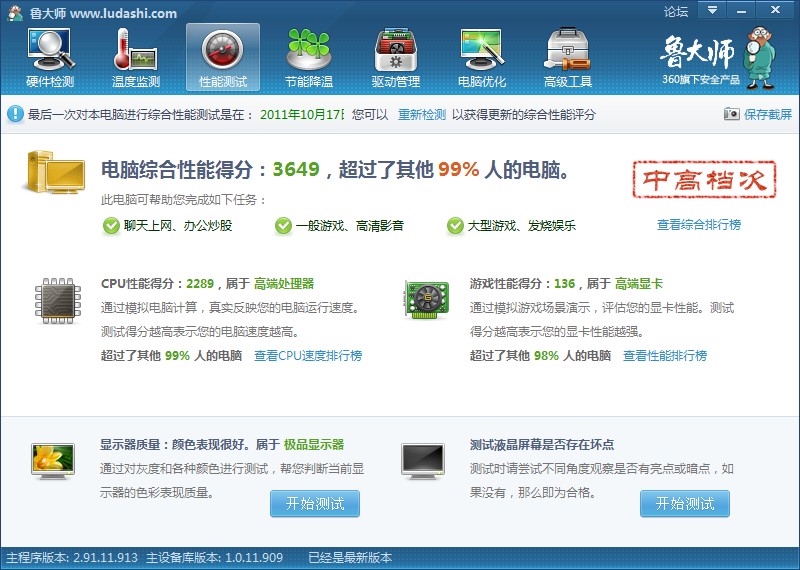Start the display quality test 开始测试
The height and width of the screenshot is (570, 800).
pos(315,504)
